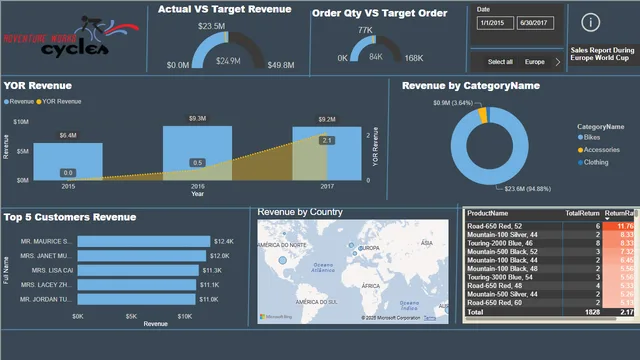Viewport: 640px width, 360px height.
Task: Click the sort arrow under ReturnRate header
Action: tap(607, 219)
